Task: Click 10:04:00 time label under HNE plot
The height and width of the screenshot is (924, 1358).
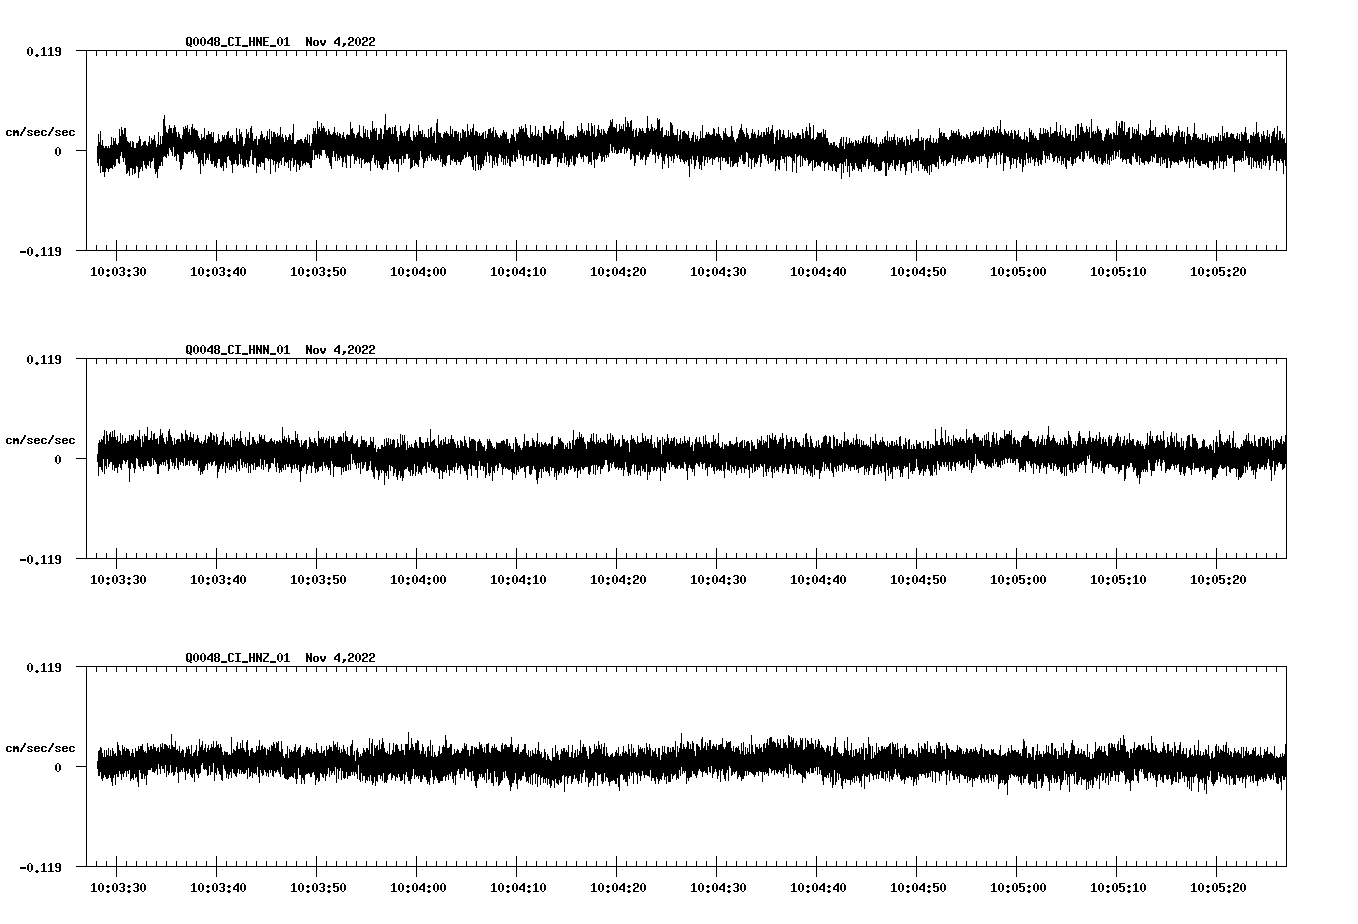Action: [418, 272]
